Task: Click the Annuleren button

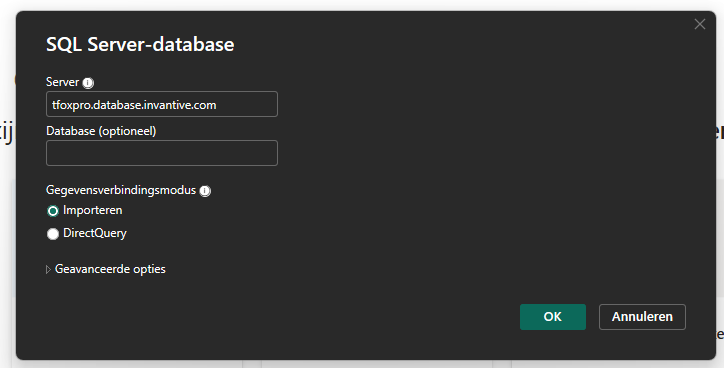Action: point(642,317)
